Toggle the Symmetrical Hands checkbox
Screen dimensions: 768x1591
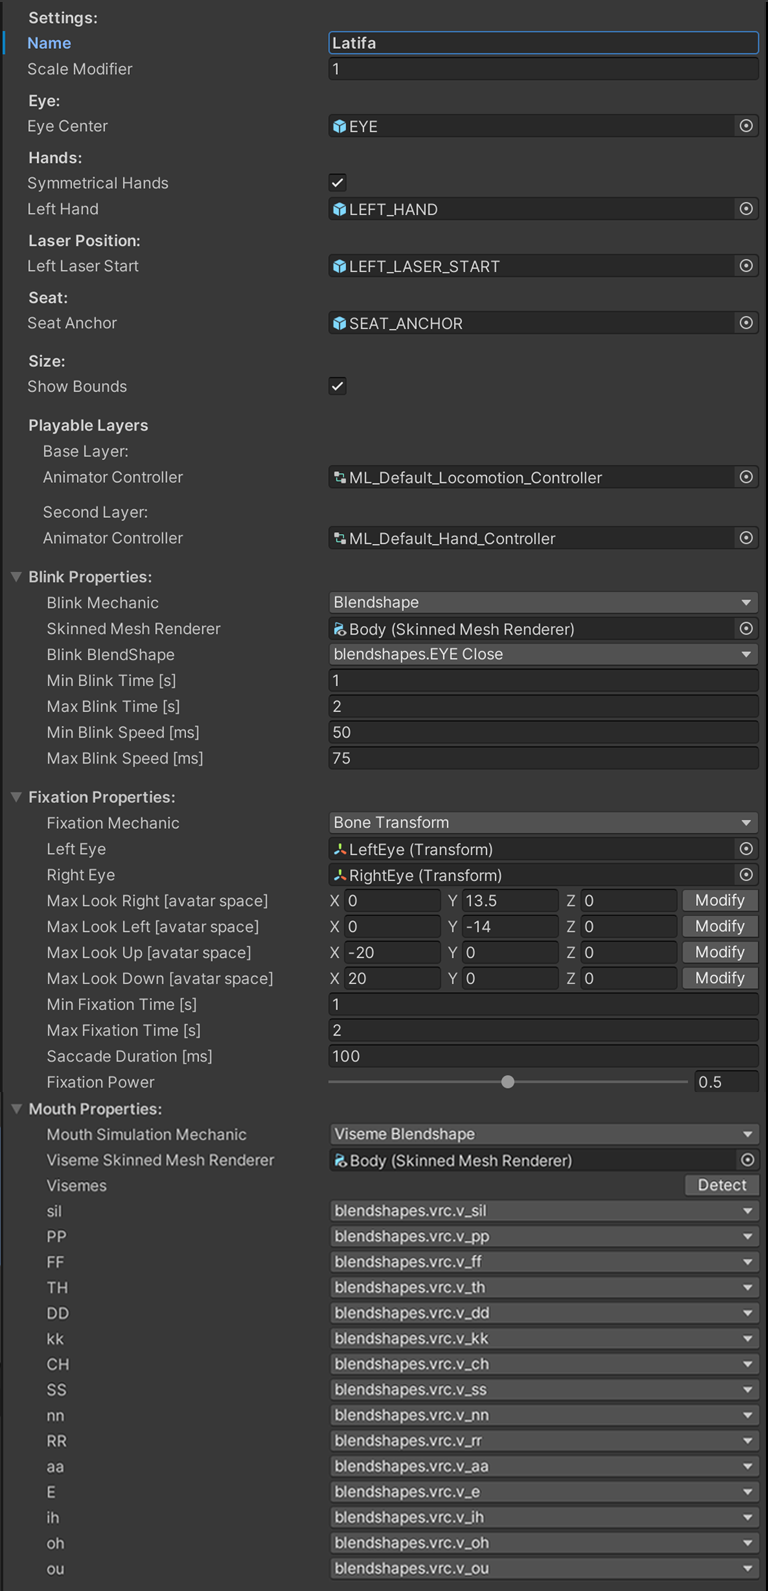pyautogui.click(x=338, y=183)
